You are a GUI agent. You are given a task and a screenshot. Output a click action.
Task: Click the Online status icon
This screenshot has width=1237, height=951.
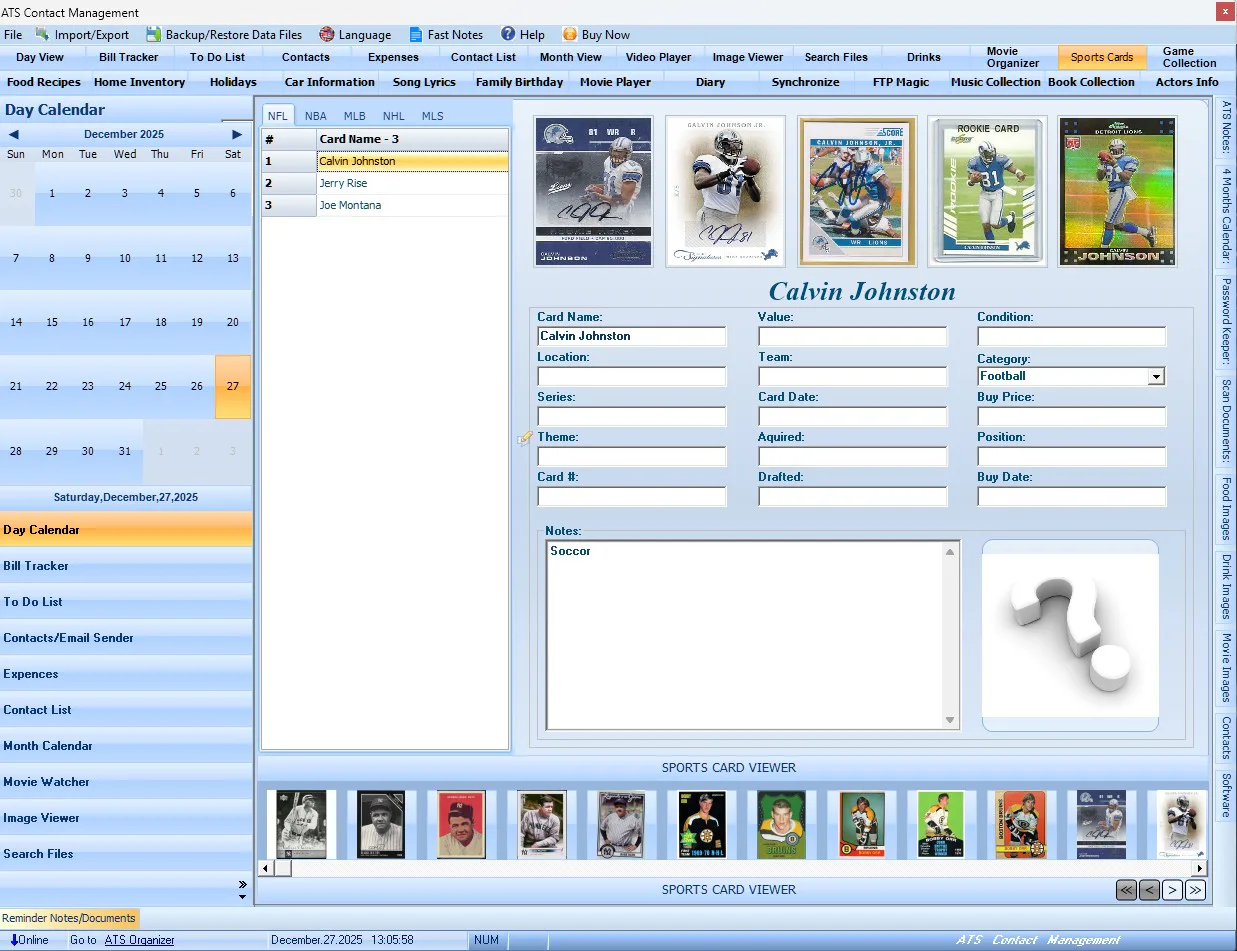coord(15,940)
